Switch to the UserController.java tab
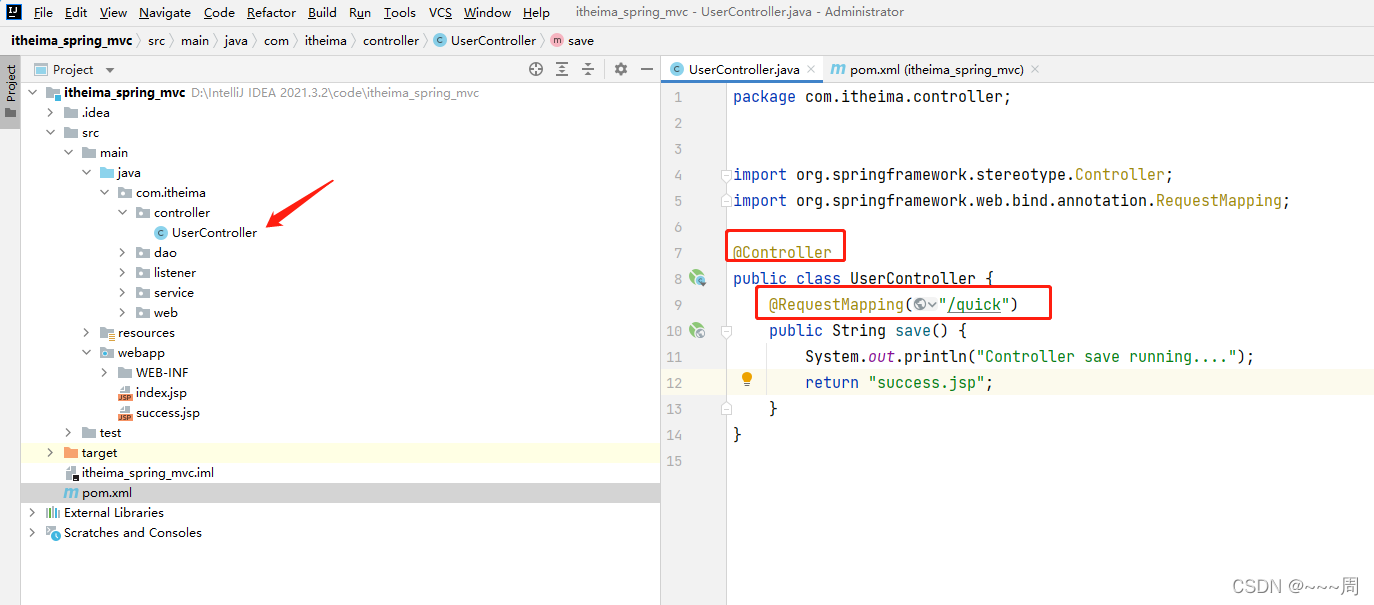1374x605 pixels. pyautogui.click(x=743, y=69)
